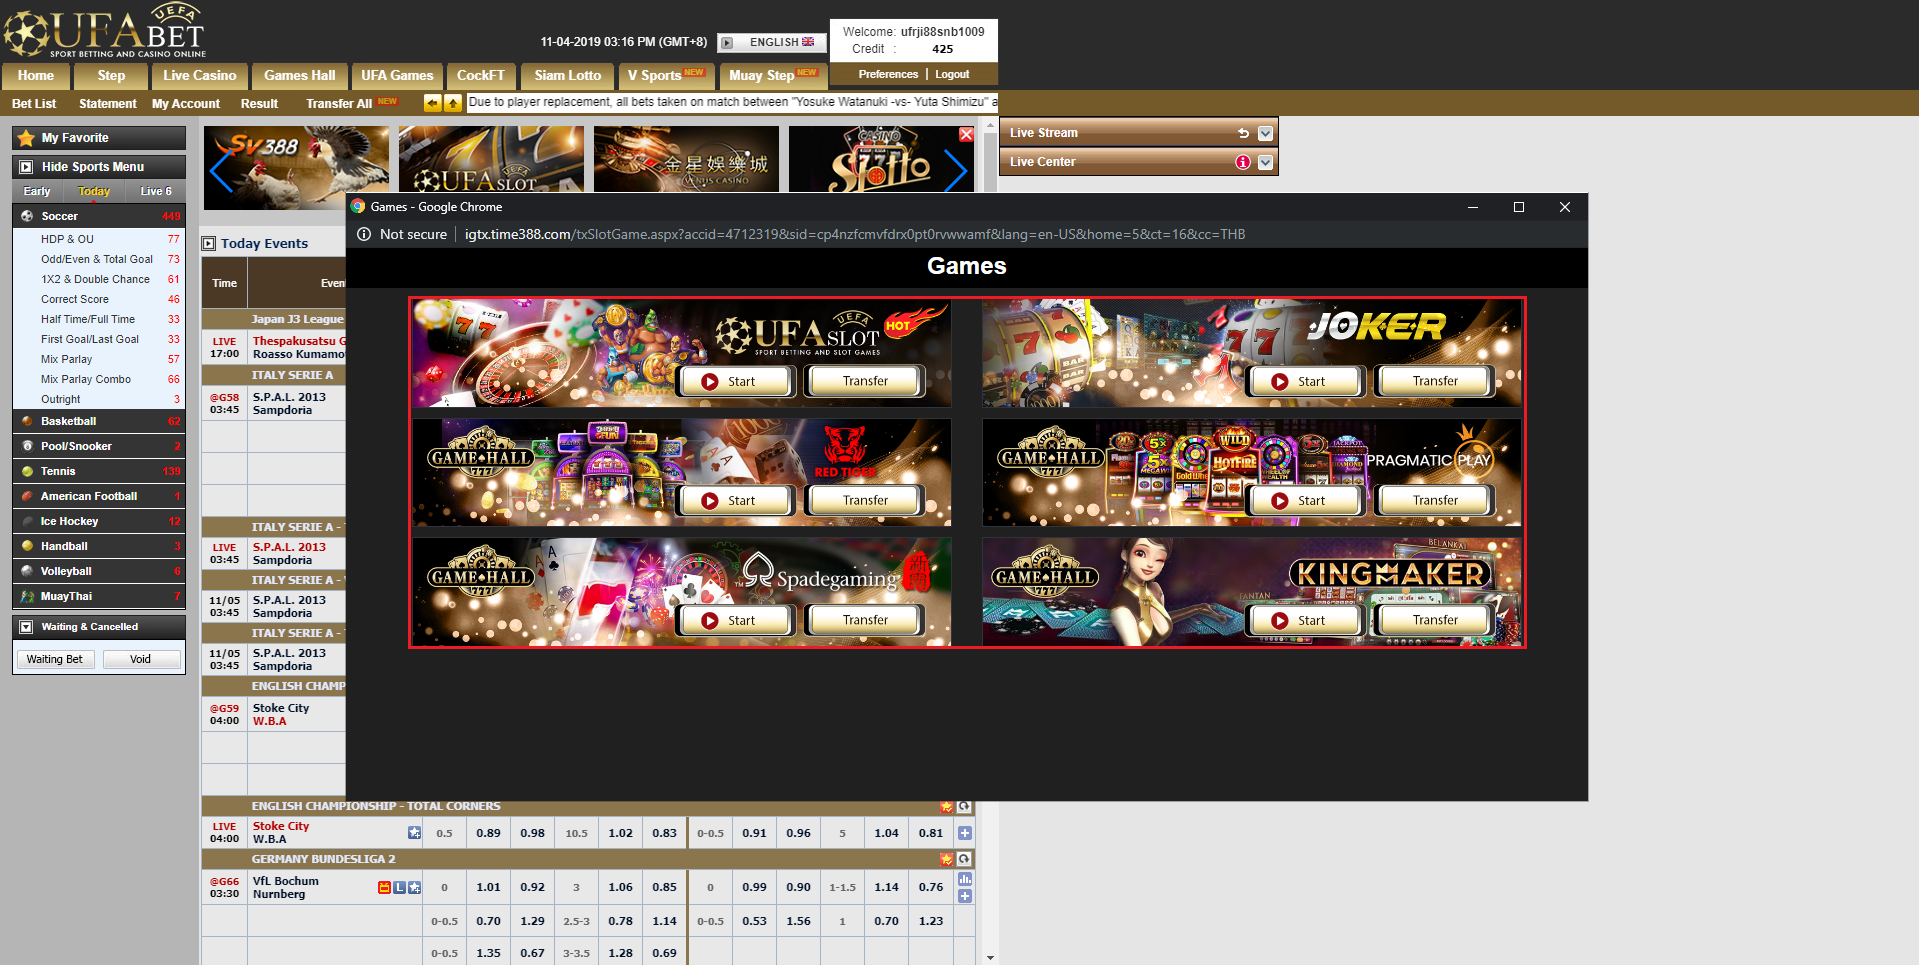This screenshot has width=1919, height=965.
Task: Favorite the Germany Bundesliga 2 league
Action: 946,859
